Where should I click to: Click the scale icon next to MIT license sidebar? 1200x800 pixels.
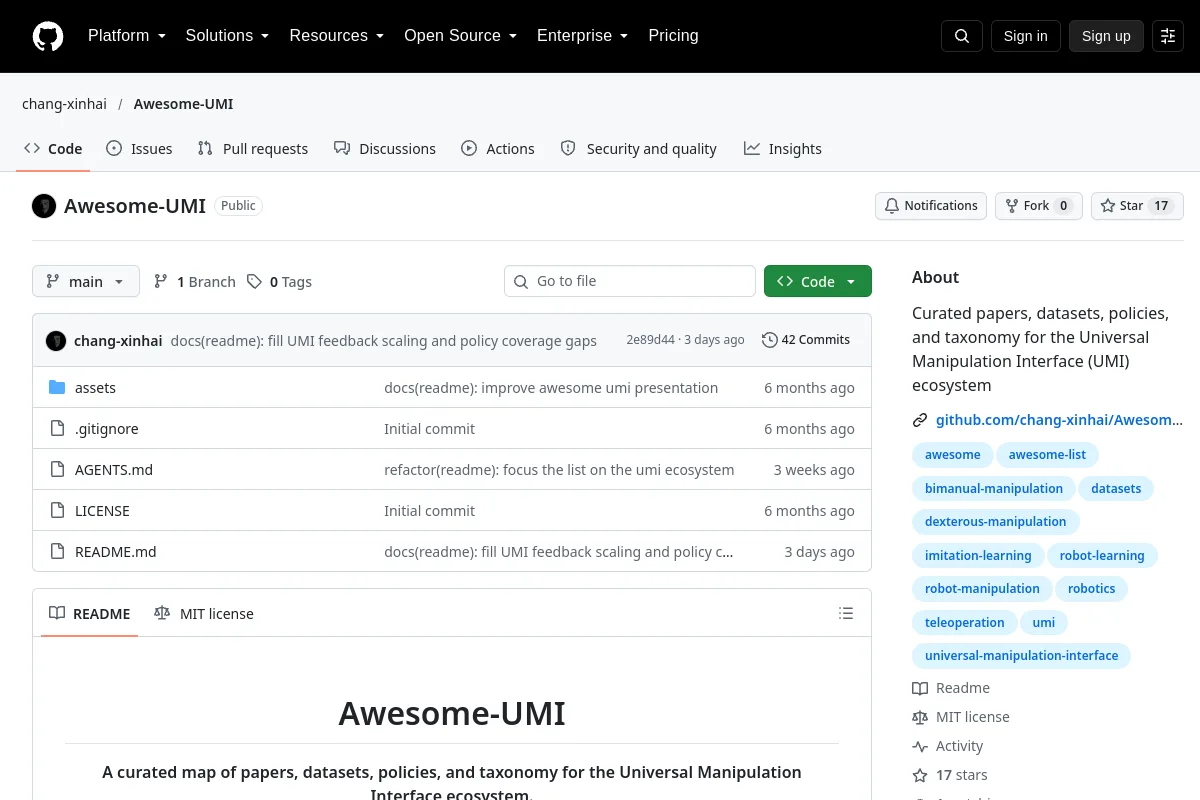point(920,717)
